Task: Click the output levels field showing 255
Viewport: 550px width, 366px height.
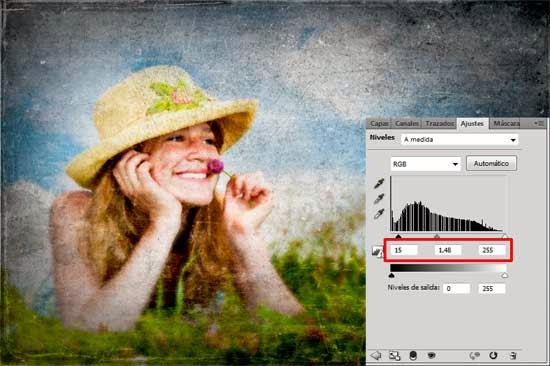Action: click(492, 289)
